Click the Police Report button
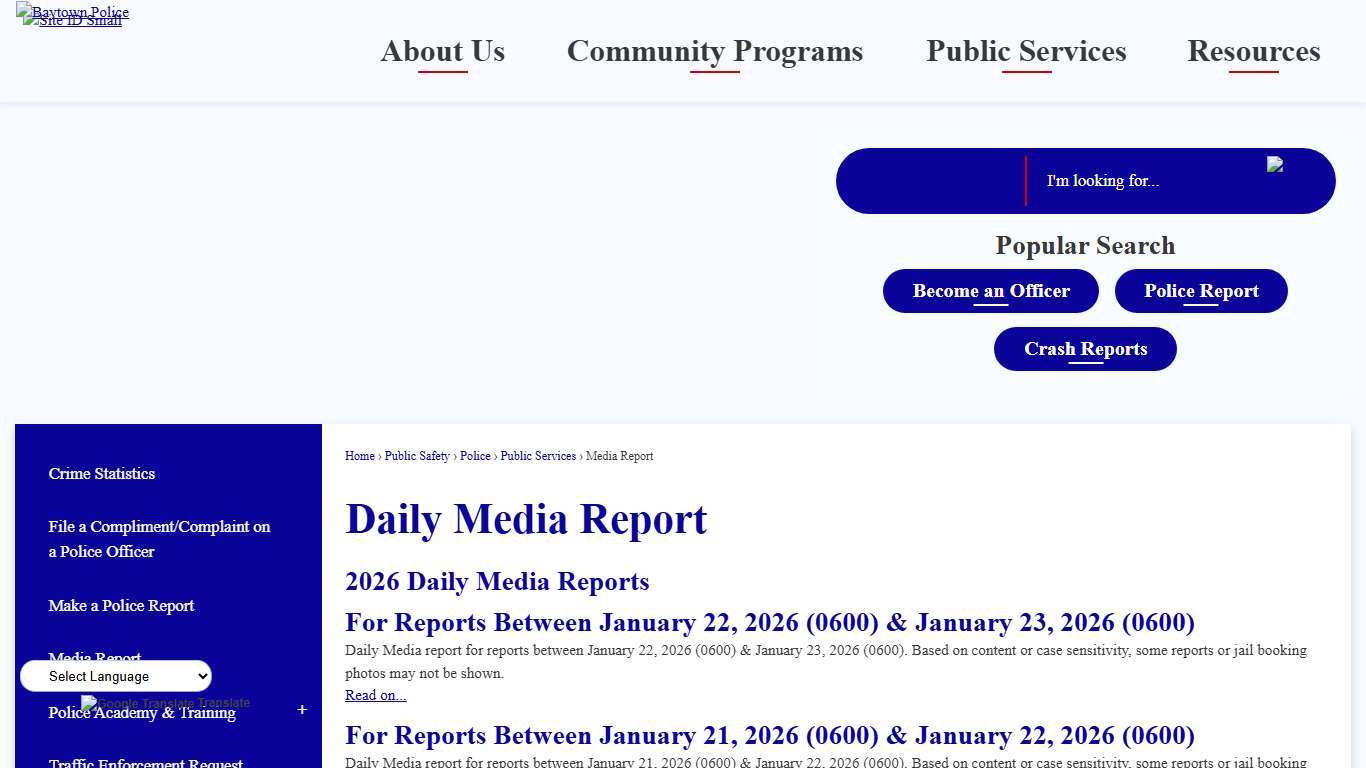Viewport: 1366px width, 768px height. tap(1201, 291)
